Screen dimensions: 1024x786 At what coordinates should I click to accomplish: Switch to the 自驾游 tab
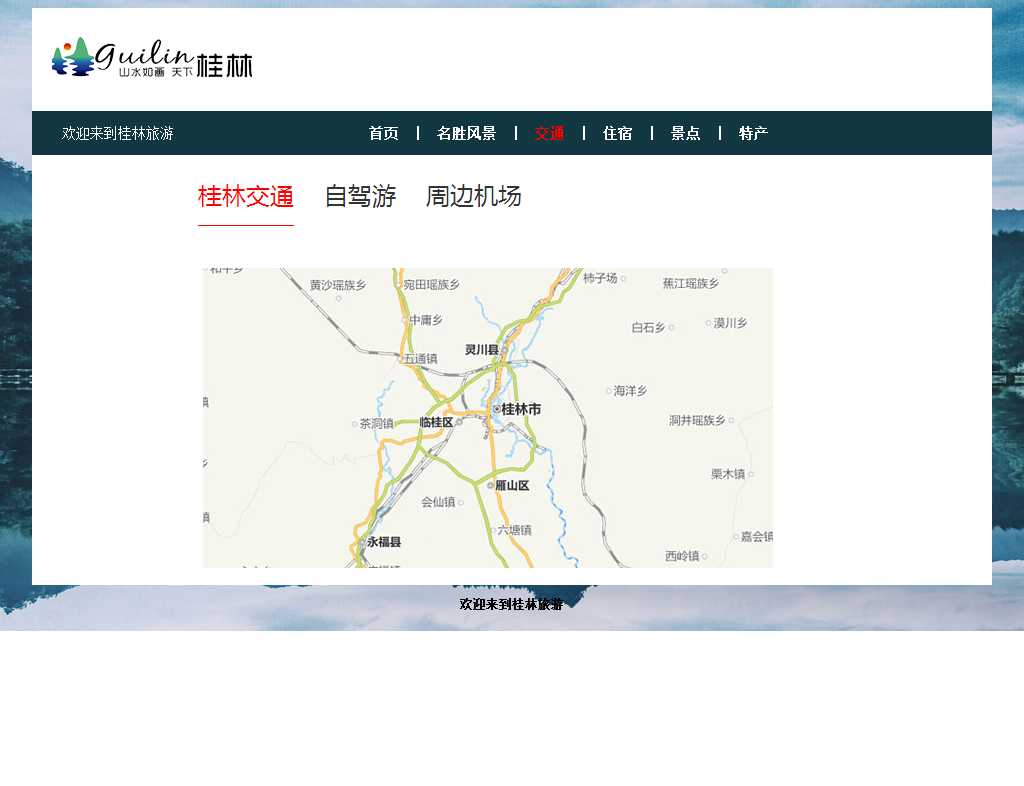click(x=360, y=196)
